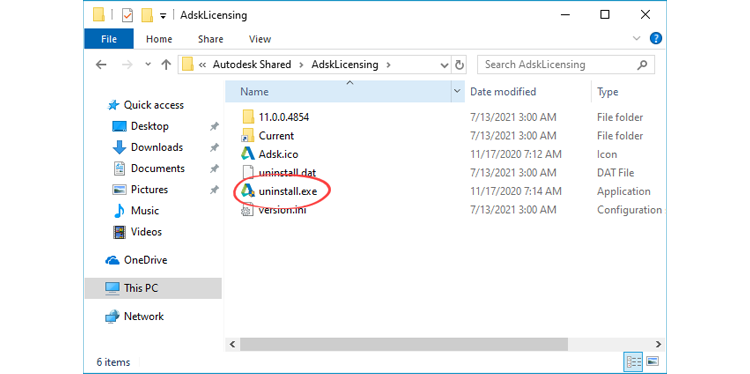Expand the chevron after AdskLicensing breadcrumb
Viewport: 750px width, 374px height.
388,65
